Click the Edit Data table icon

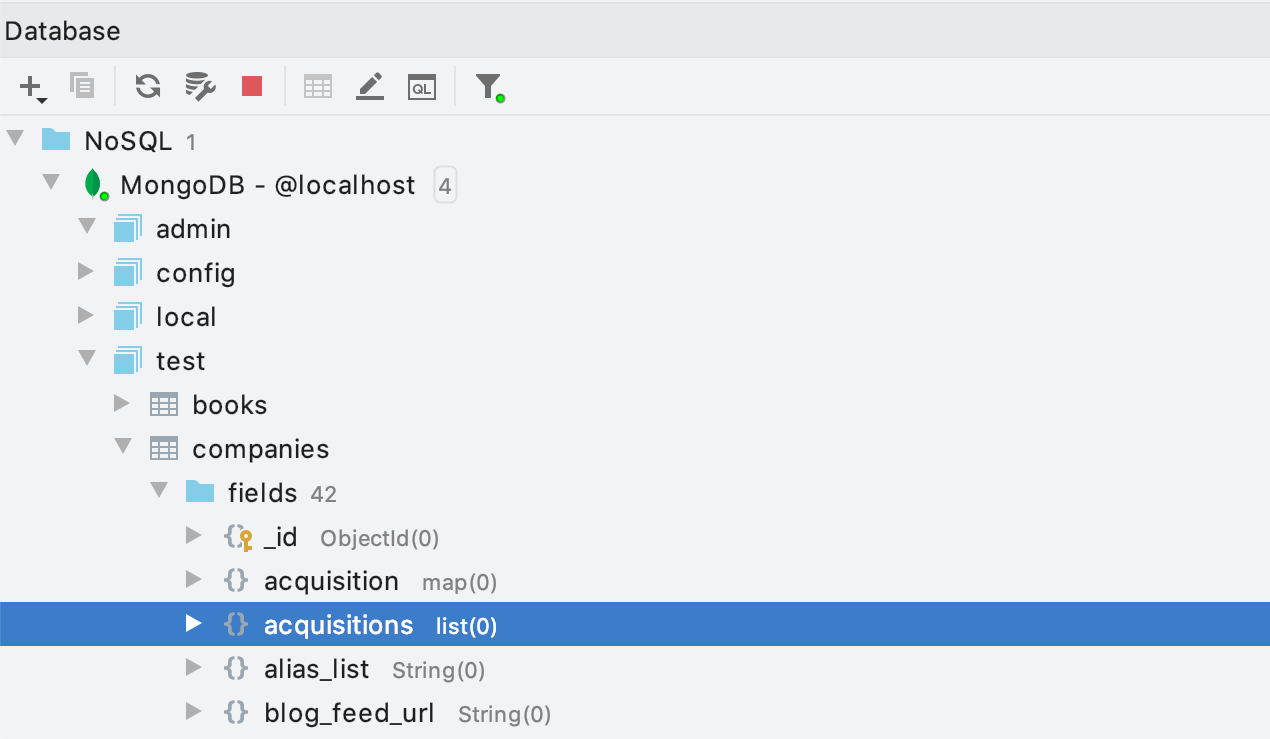(x=318, y=87)
